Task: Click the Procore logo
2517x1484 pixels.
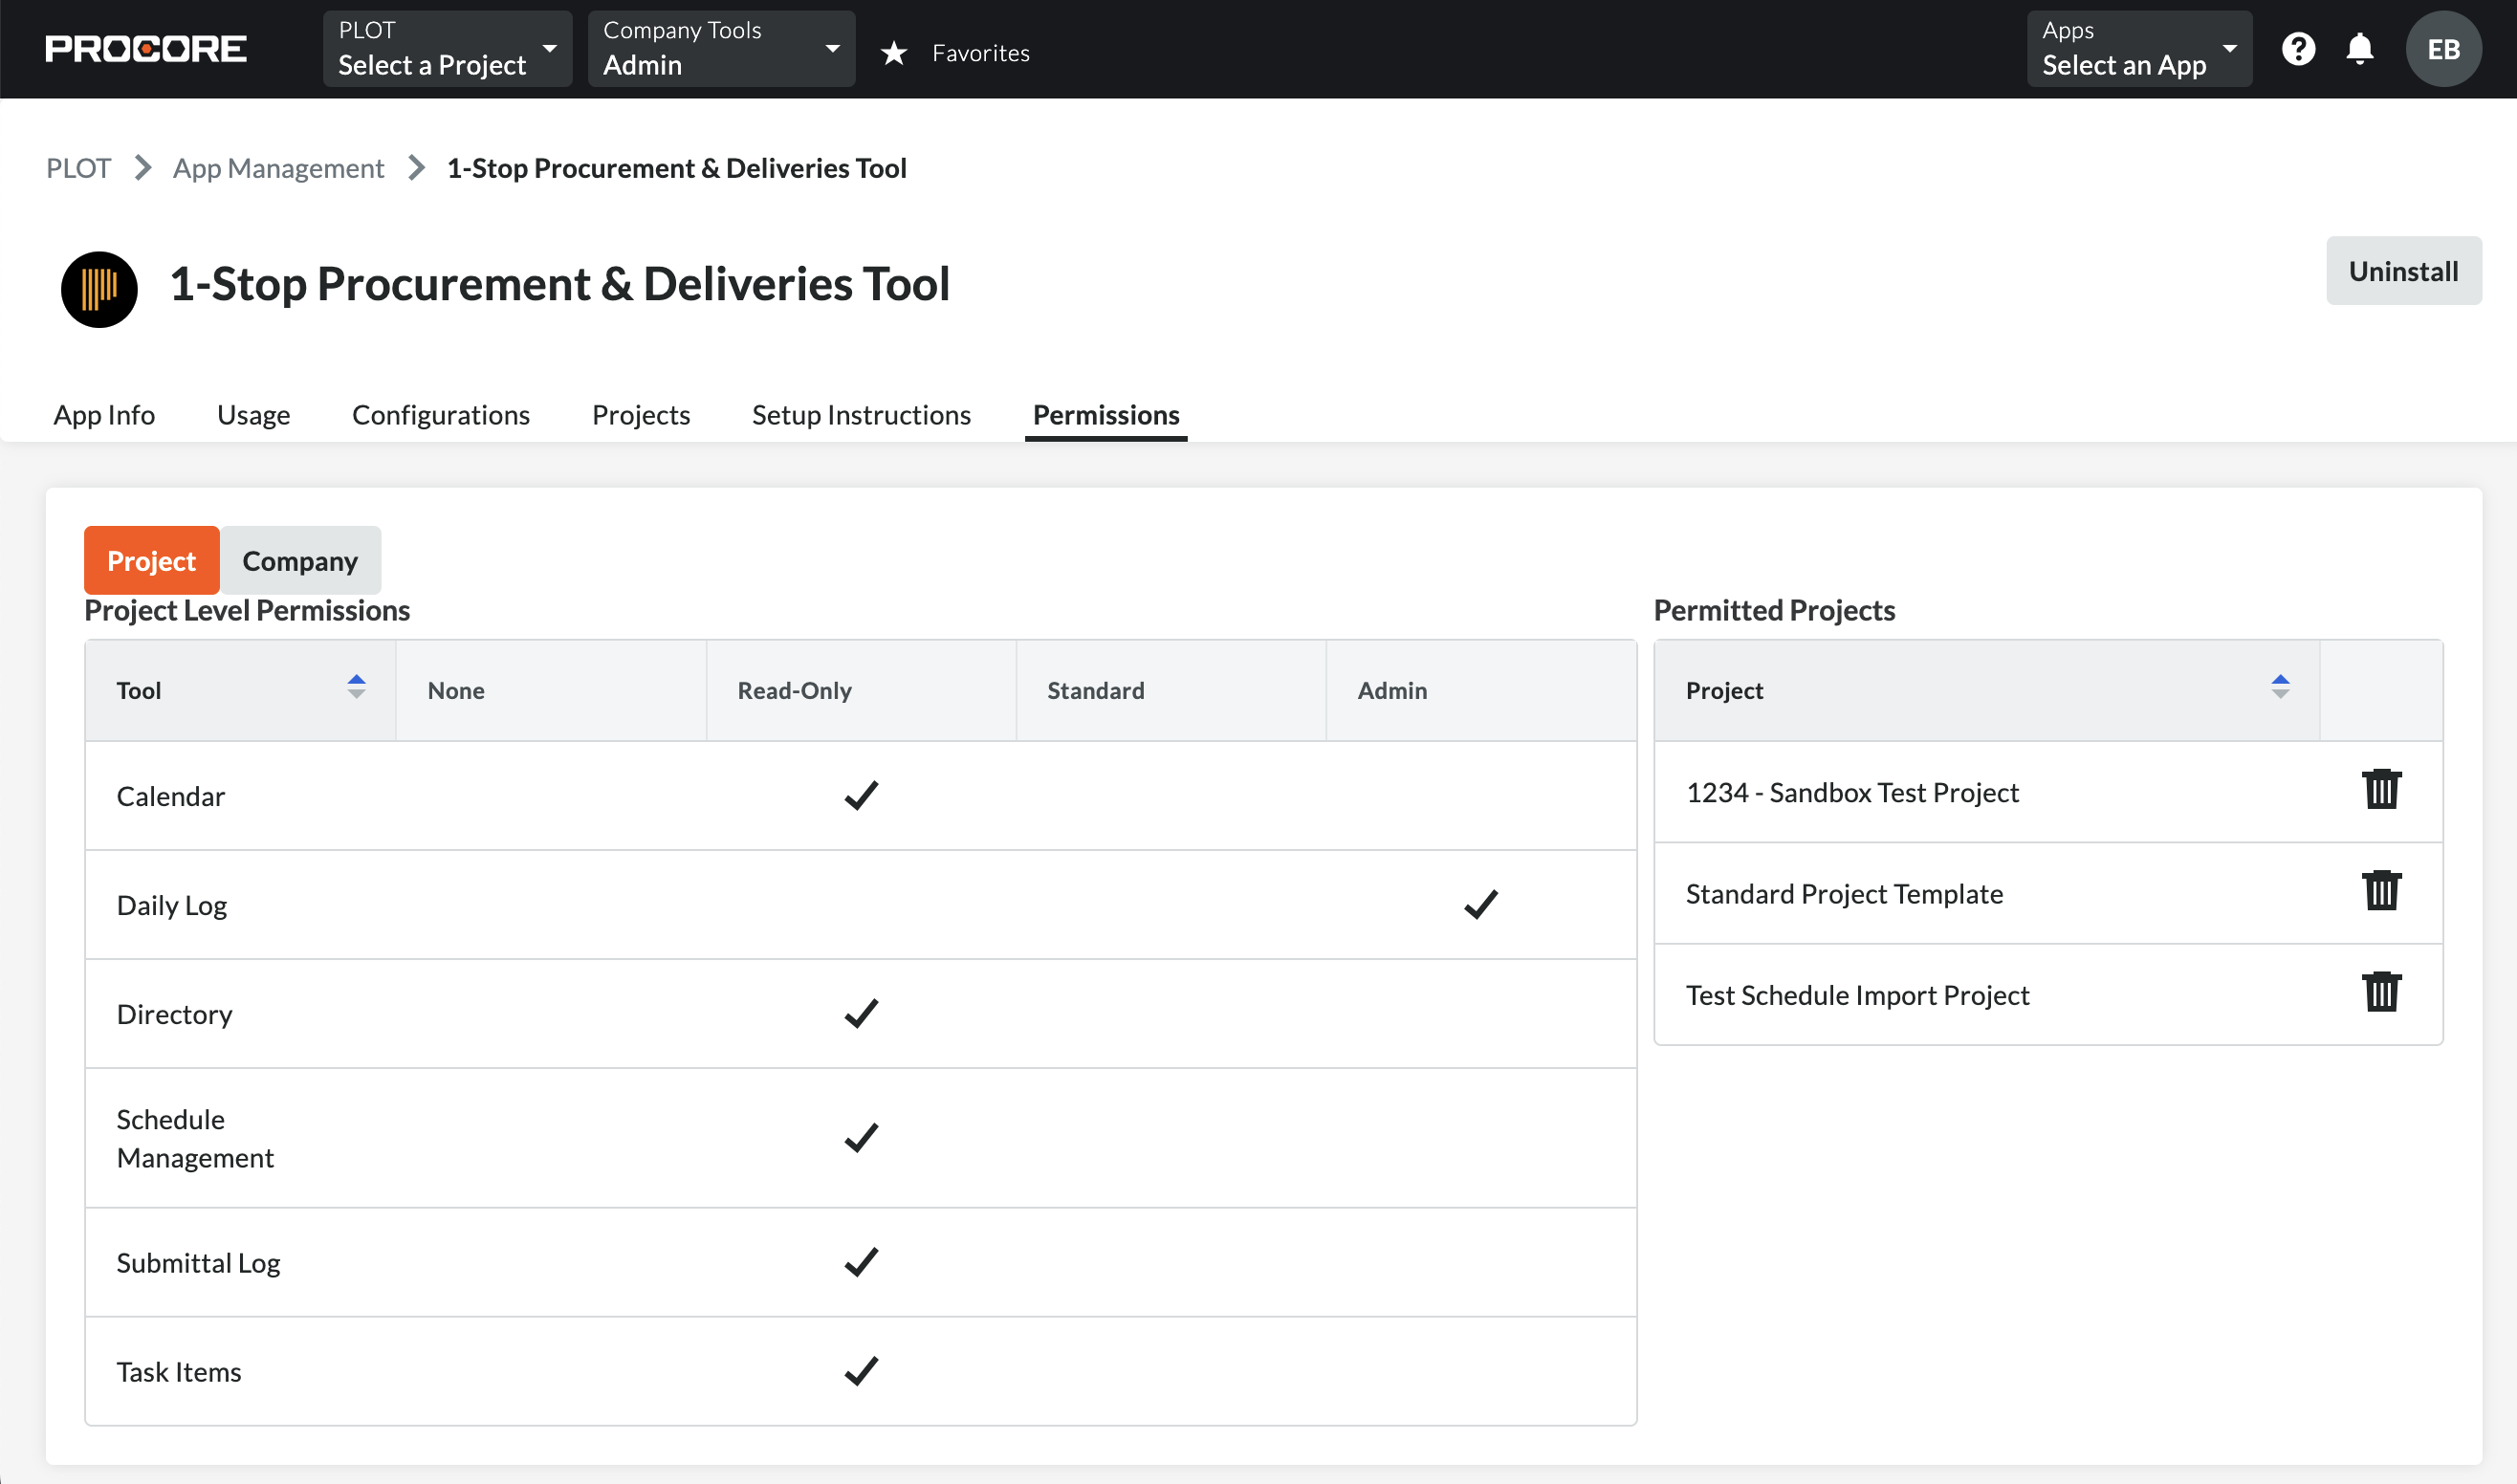Action: (146, 49)
